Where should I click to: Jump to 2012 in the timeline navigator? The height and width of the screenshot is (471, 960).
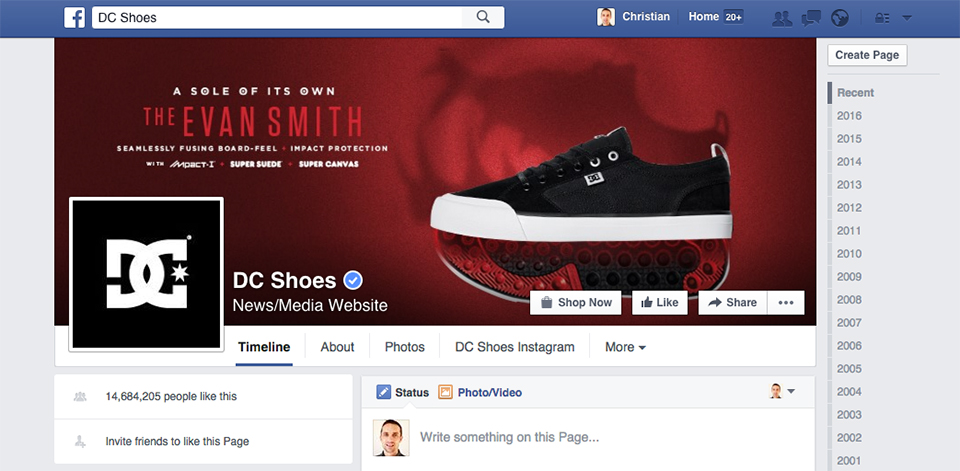click(x=849, y=208)
